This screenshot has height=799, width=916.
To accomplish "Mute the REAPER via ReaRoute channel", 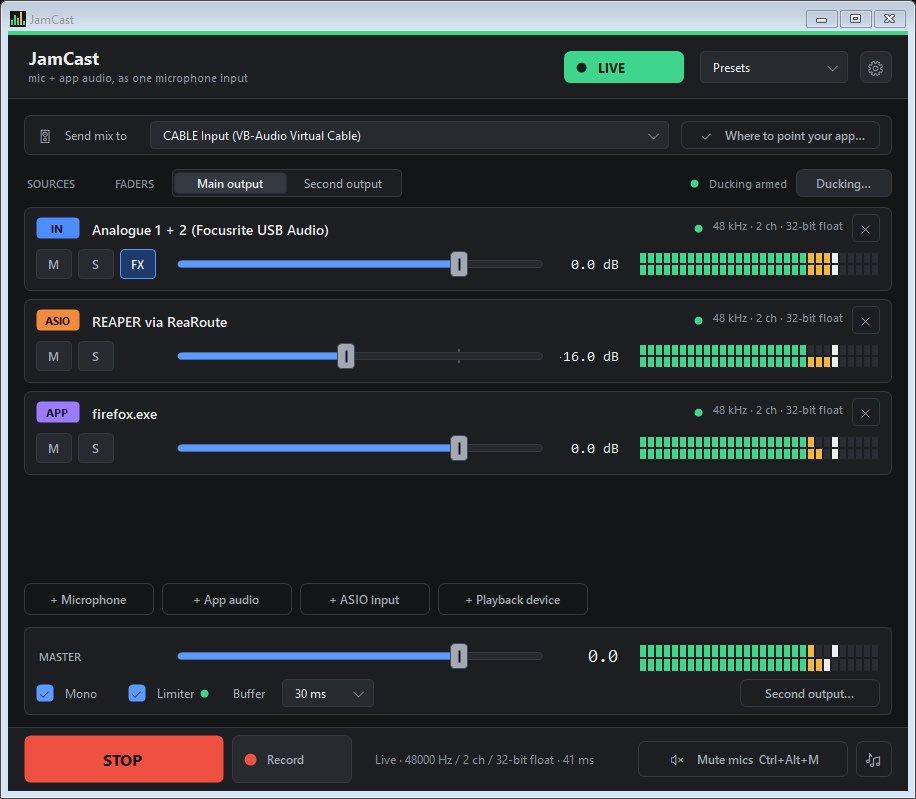I will (x=54, y=356).
